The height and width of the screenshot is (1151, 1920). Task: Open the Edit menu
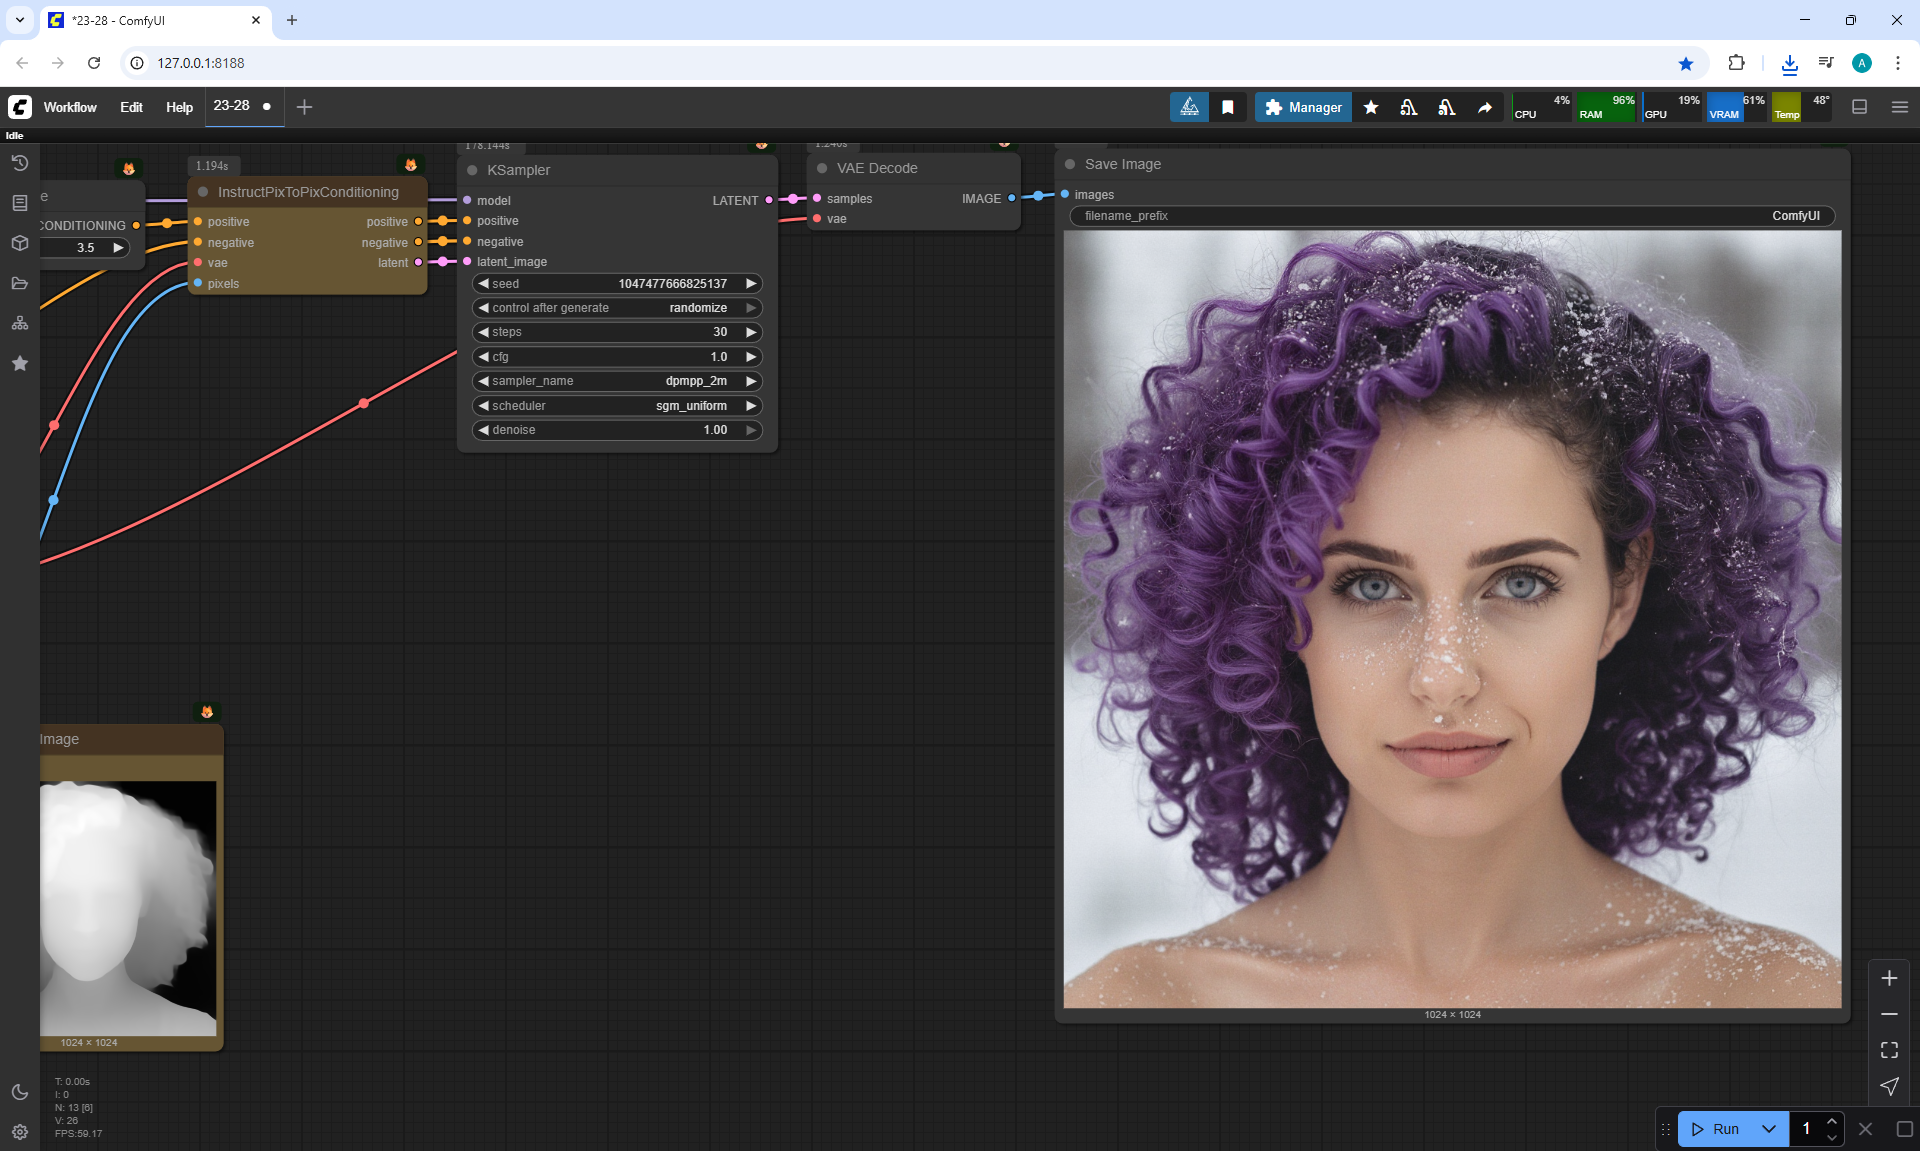coord(131,107)
